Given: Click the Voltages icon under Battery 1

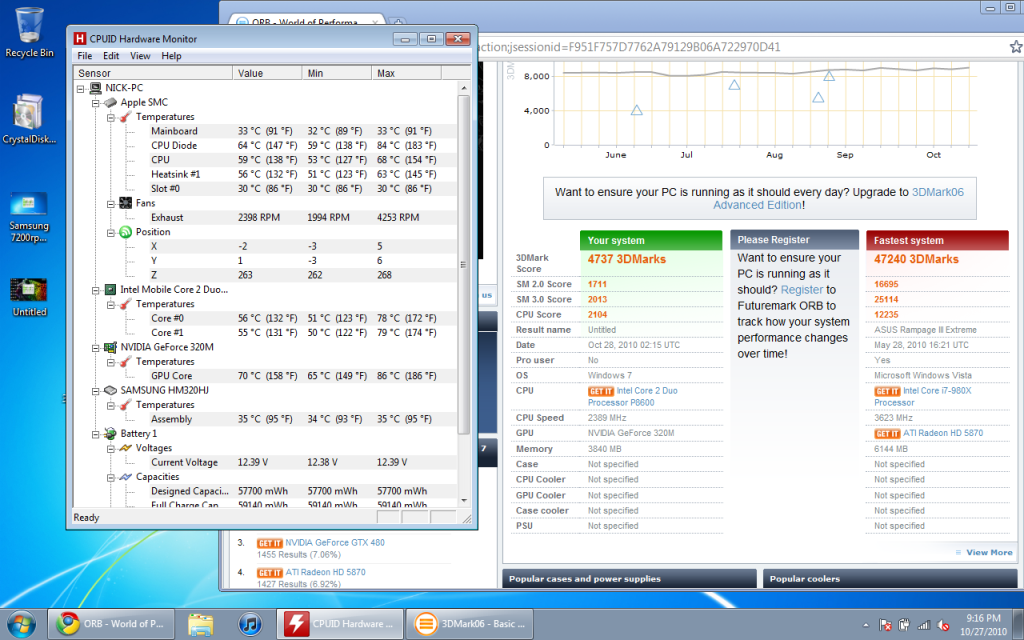Looking at the screenshot, I should 125,448.
